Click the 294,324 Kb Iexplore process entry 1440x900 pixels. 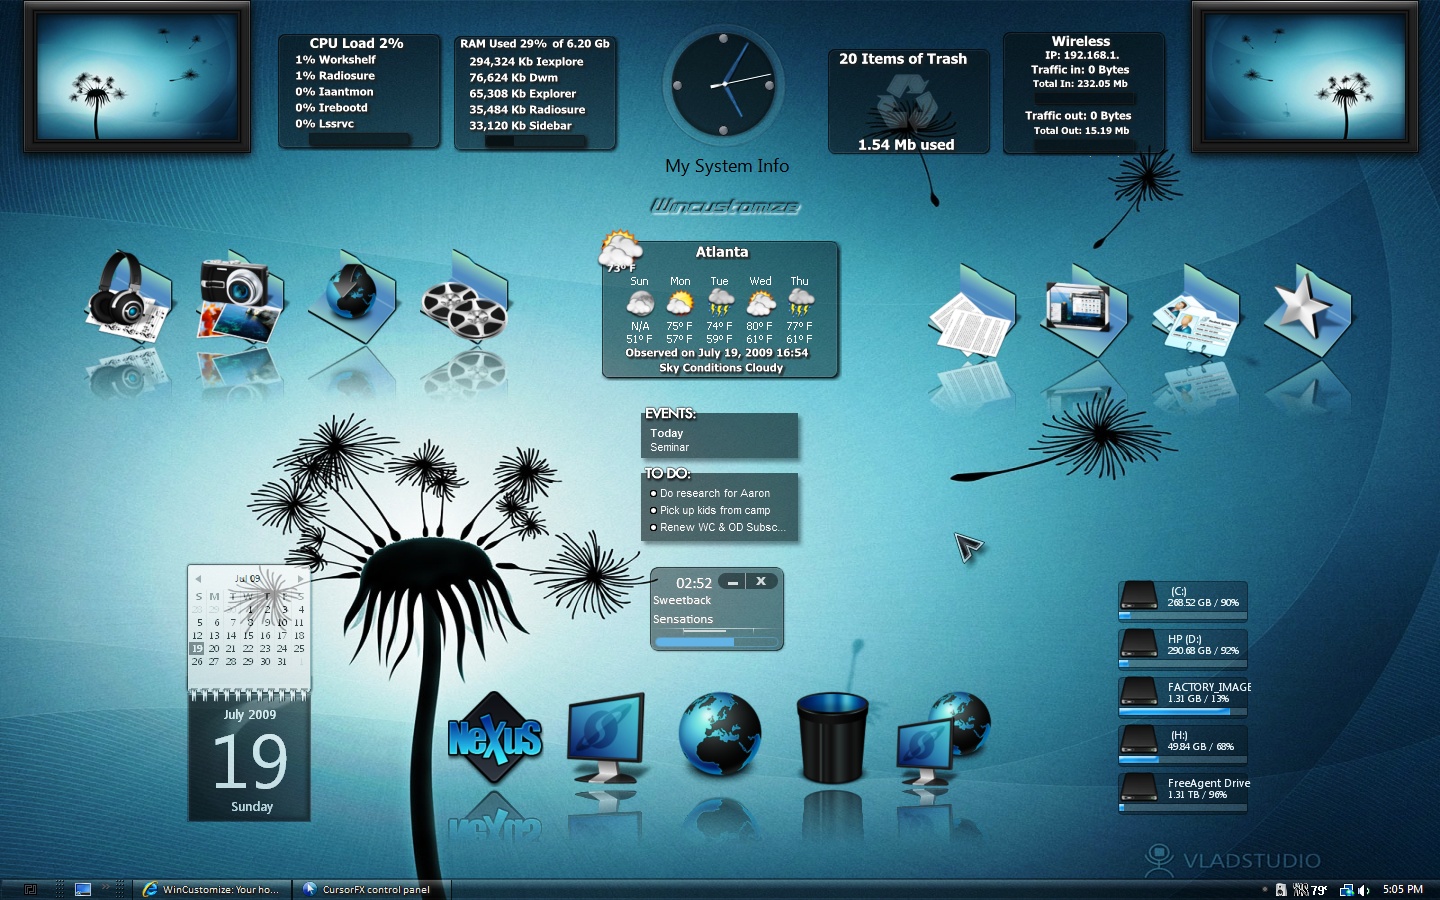coord(526,61)
